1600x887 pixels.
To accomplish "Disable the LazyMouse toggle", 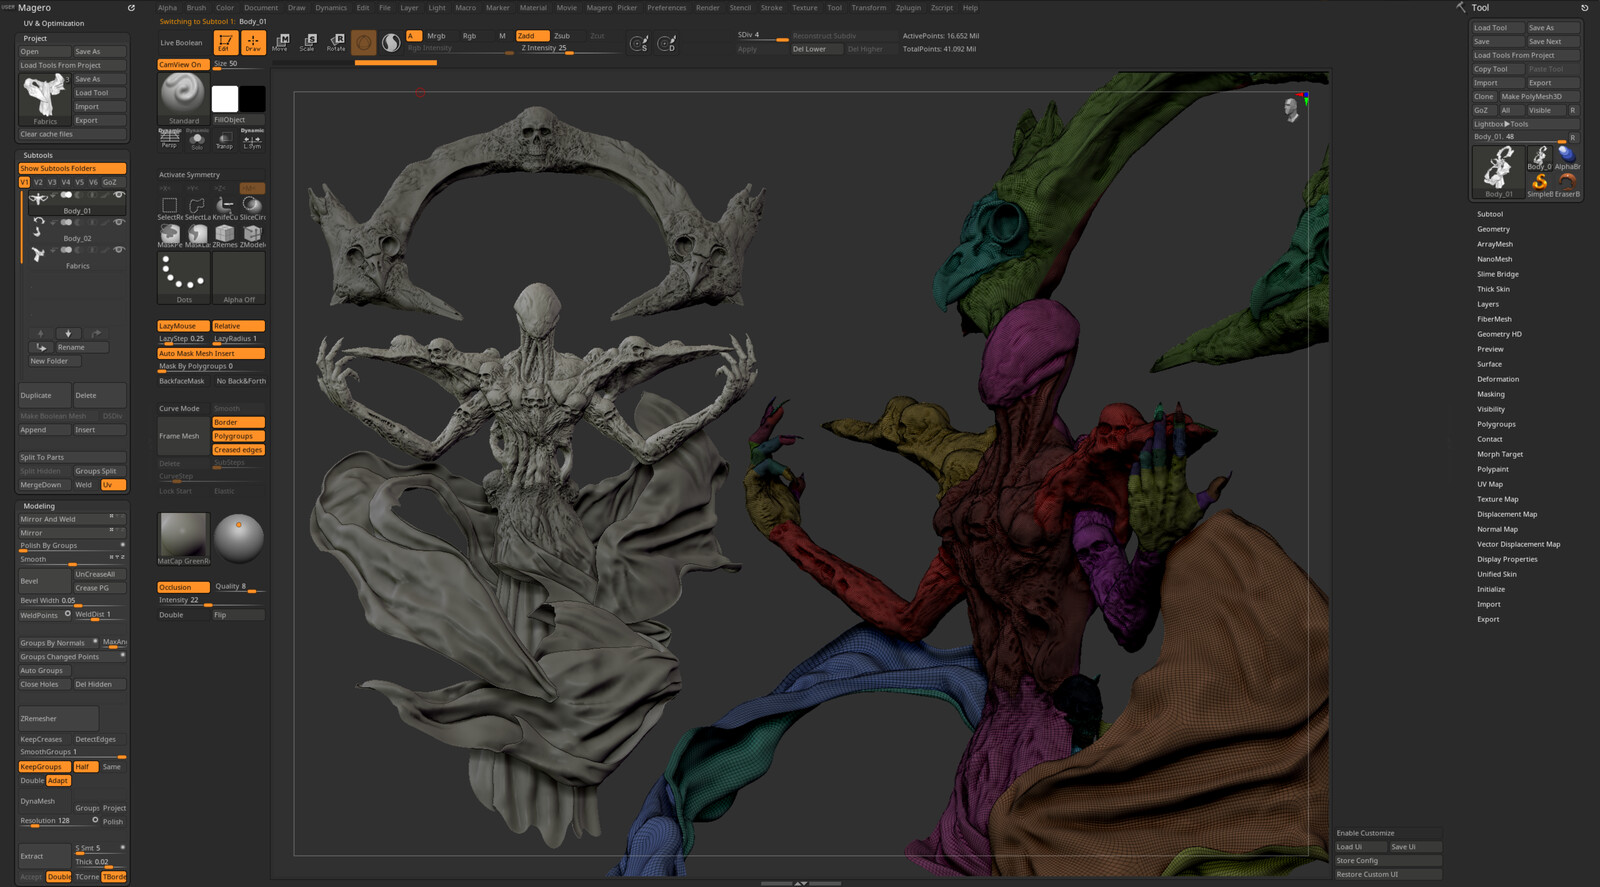I will click(x=183, y=326).
